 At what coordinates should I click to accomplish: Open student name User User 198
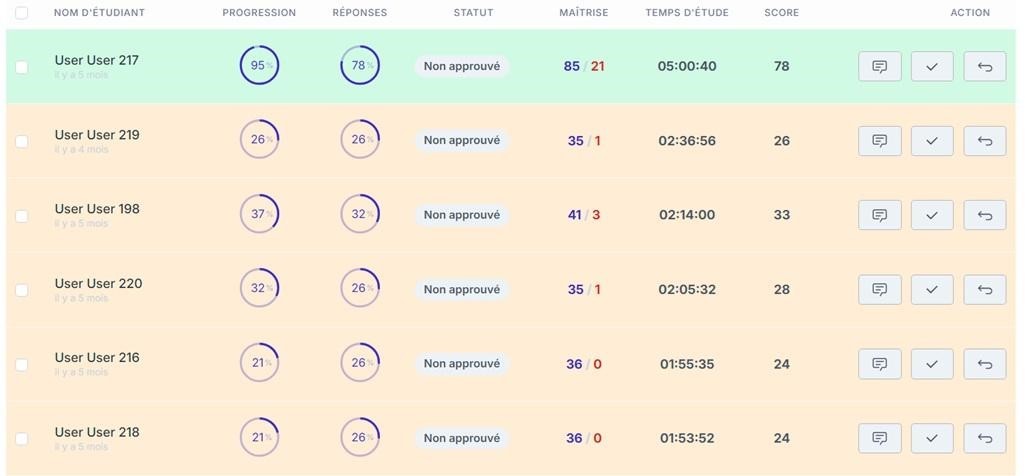click(97, 209)
